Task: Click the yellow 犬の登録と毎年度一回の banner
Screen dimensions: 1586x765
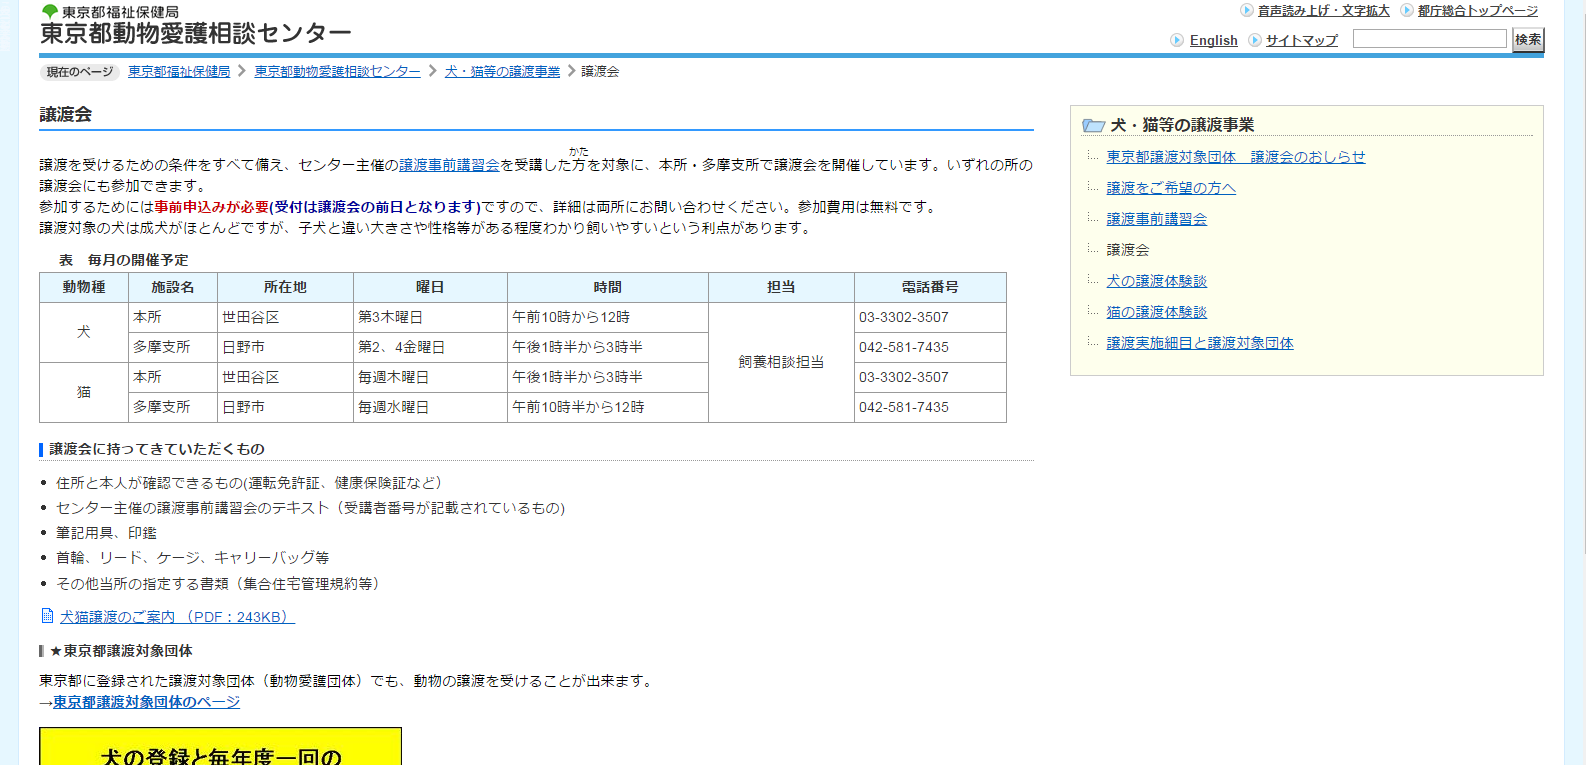Action: pos(220,746)
